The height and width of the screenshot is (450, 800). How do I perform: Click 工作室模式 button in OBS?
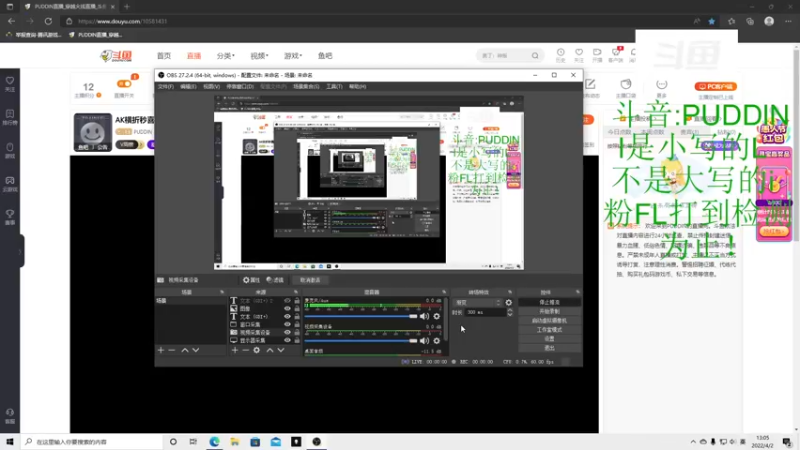click(549, 330)
